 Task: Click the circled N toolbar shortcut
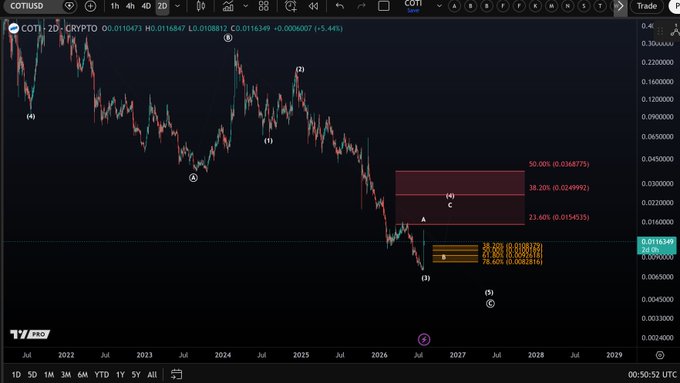568,6
